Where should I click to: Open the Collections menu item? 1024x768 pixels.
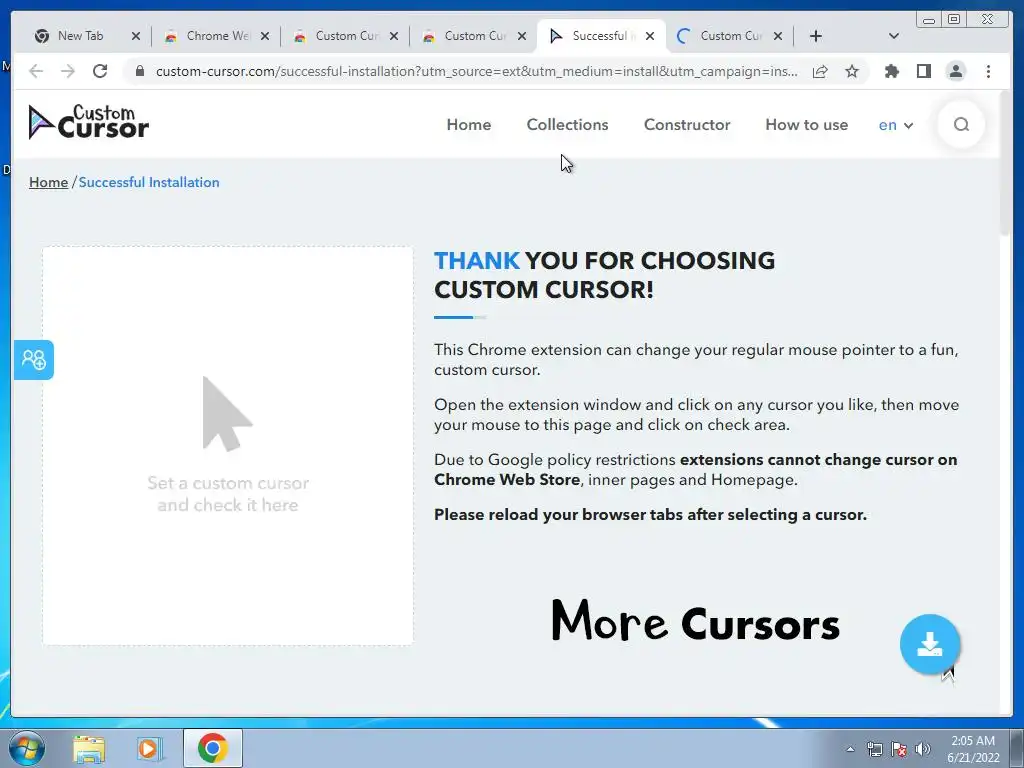[568, 125]
